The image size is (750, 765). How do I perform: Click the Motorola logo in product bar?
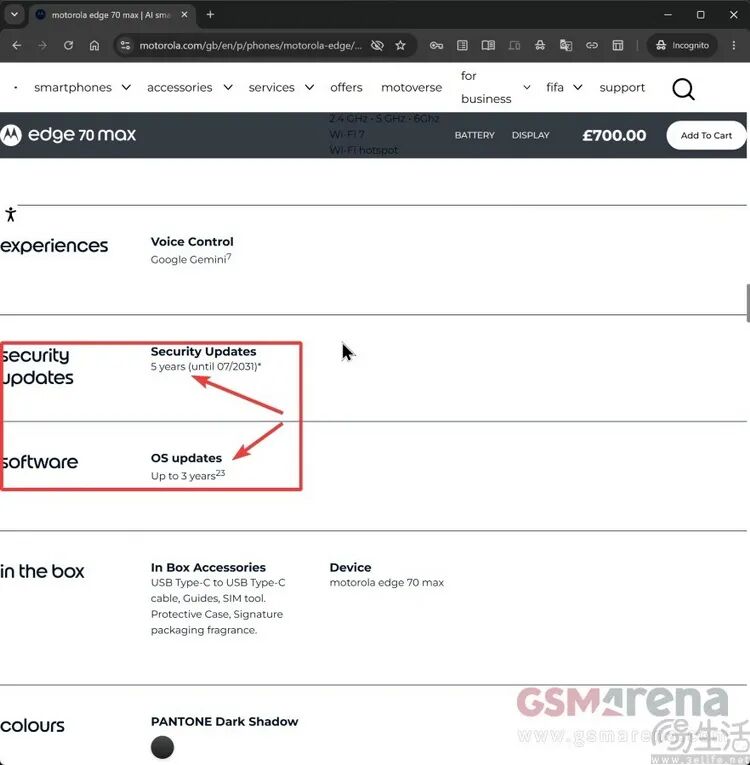point(11,135)
